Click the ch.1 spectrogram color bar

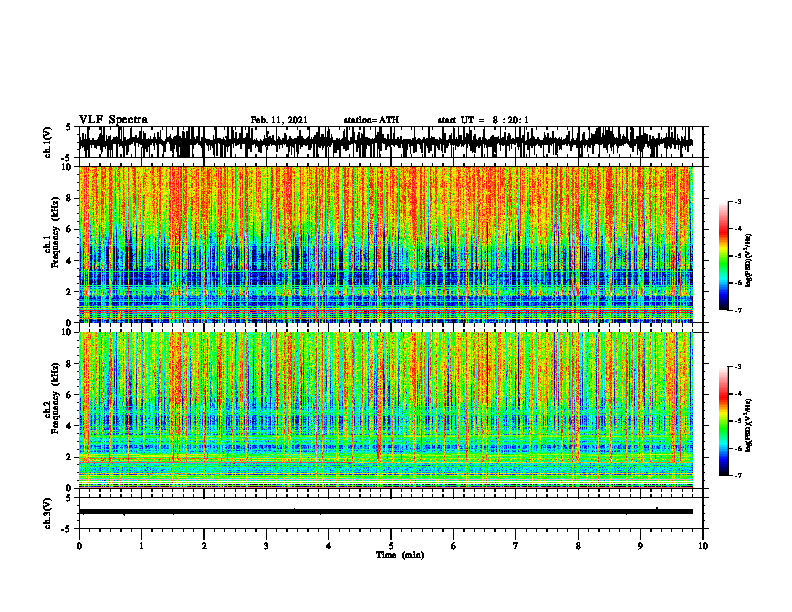(x=723, y=256)
